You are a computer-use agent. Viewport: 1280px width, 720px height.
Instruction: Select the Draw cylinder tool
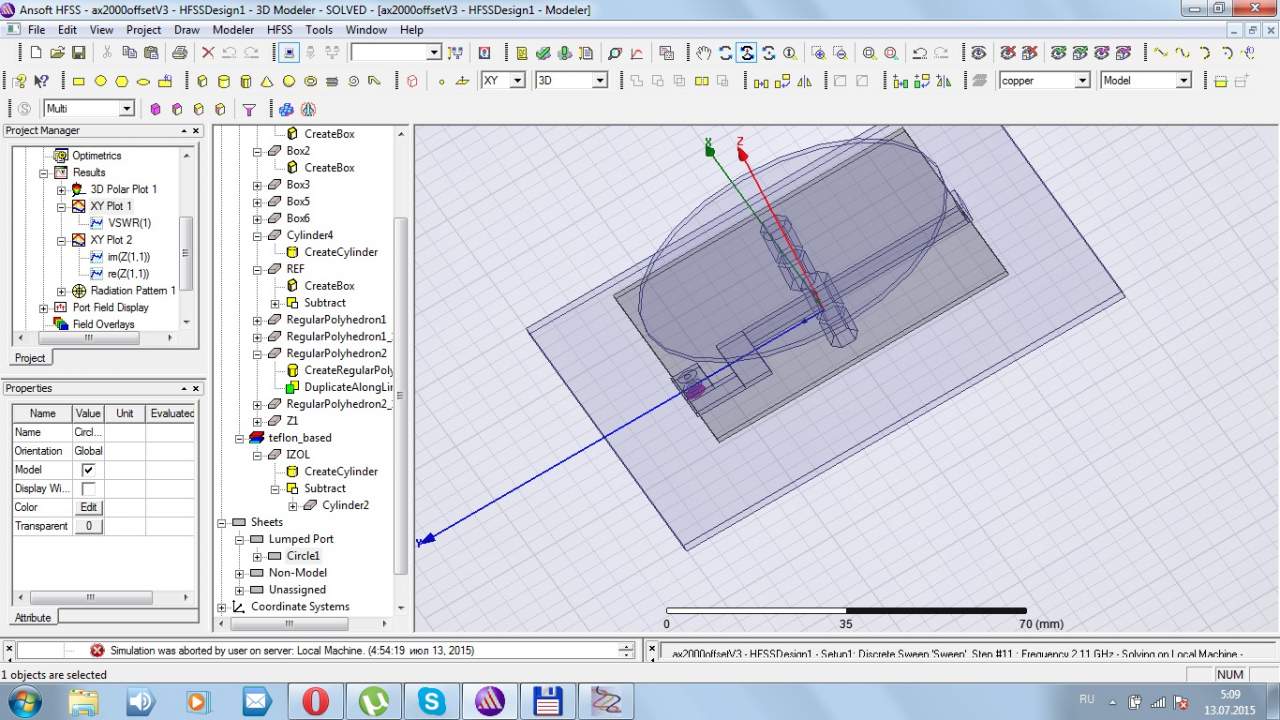coord(224,81)
